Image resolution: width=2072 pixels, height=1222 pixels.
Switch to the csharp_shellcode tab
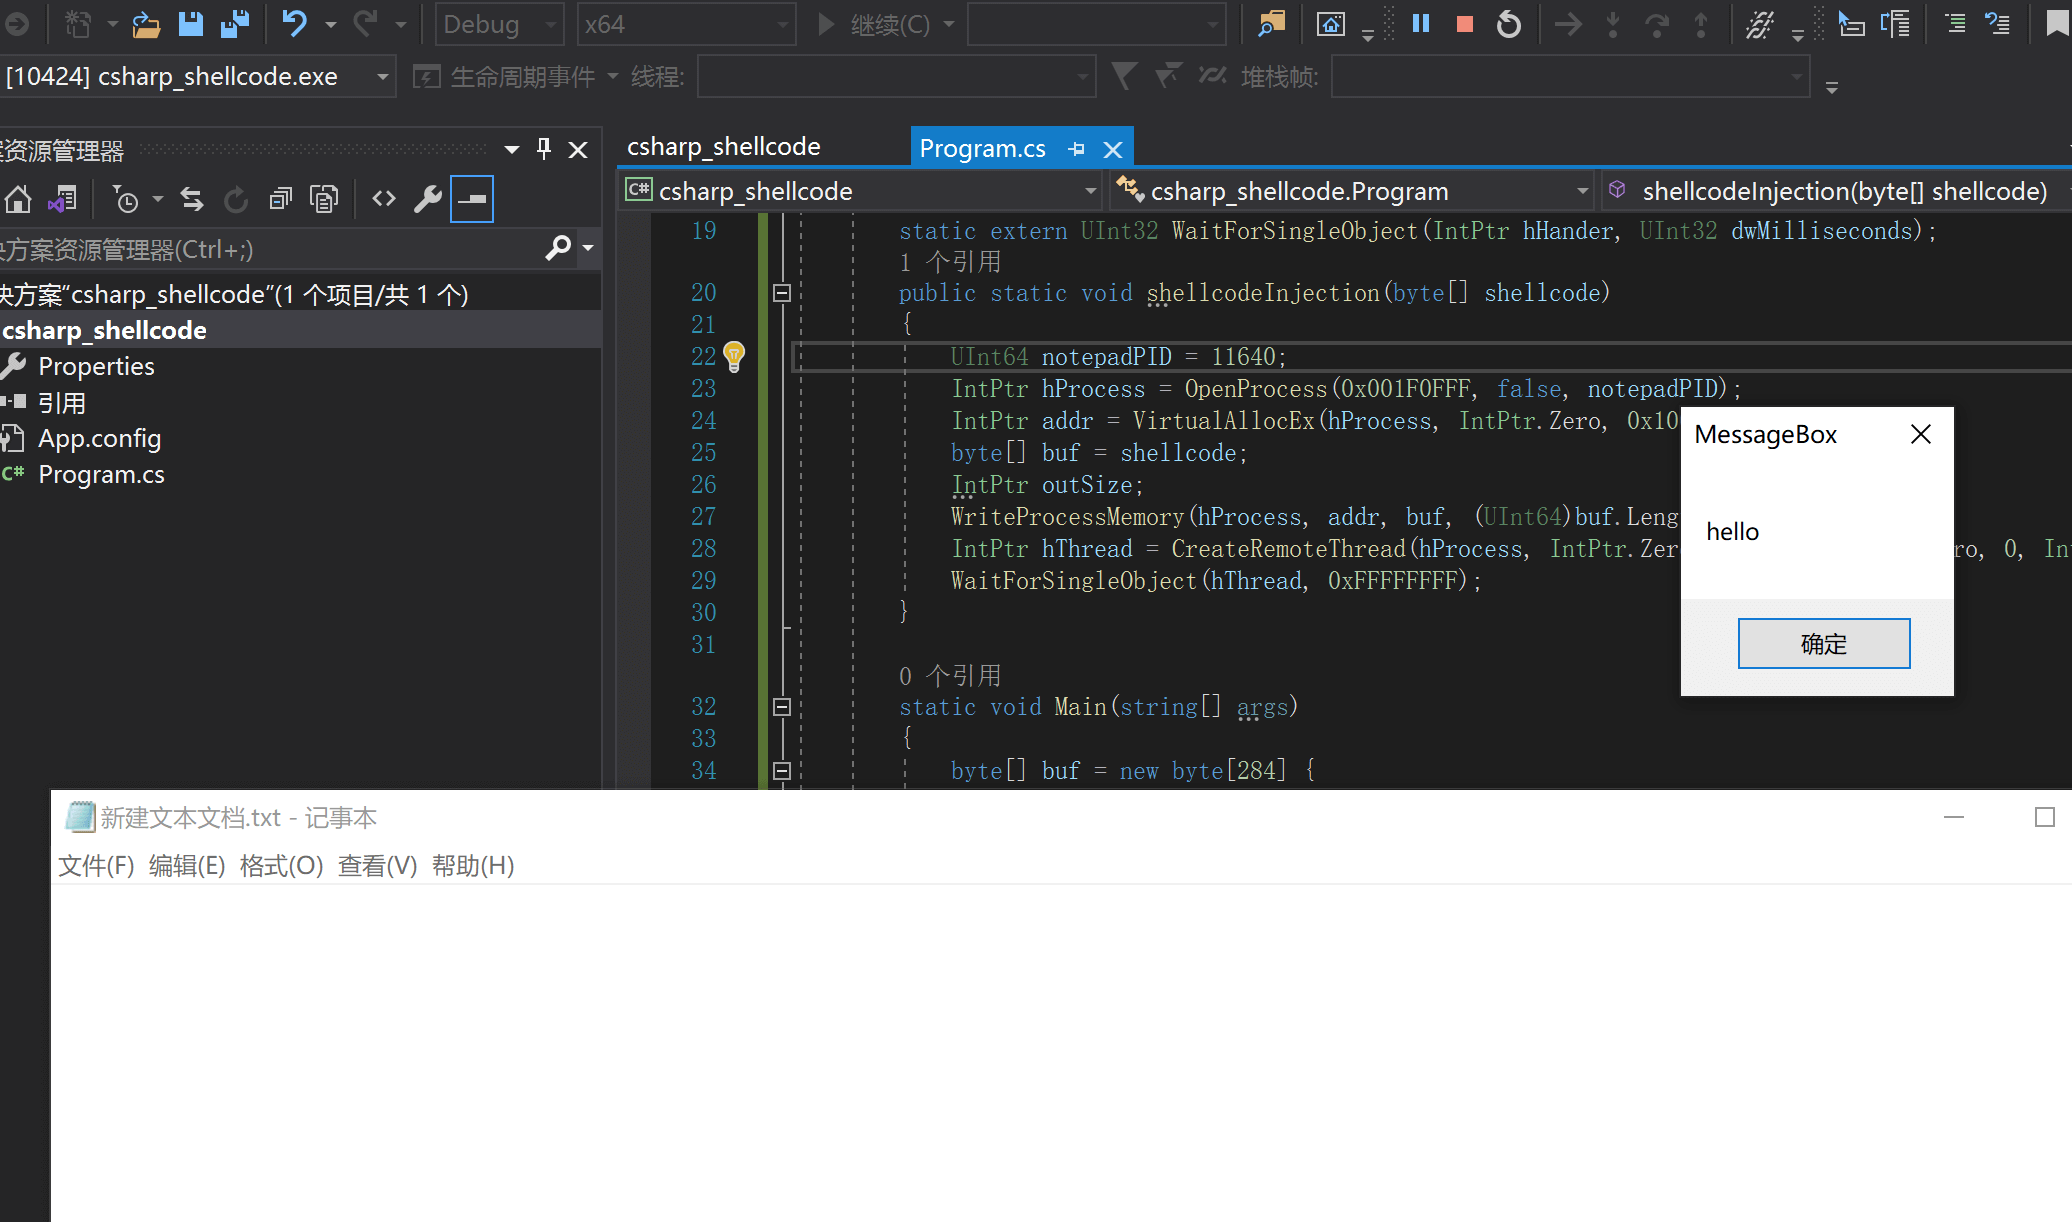(x=723, y=147)
